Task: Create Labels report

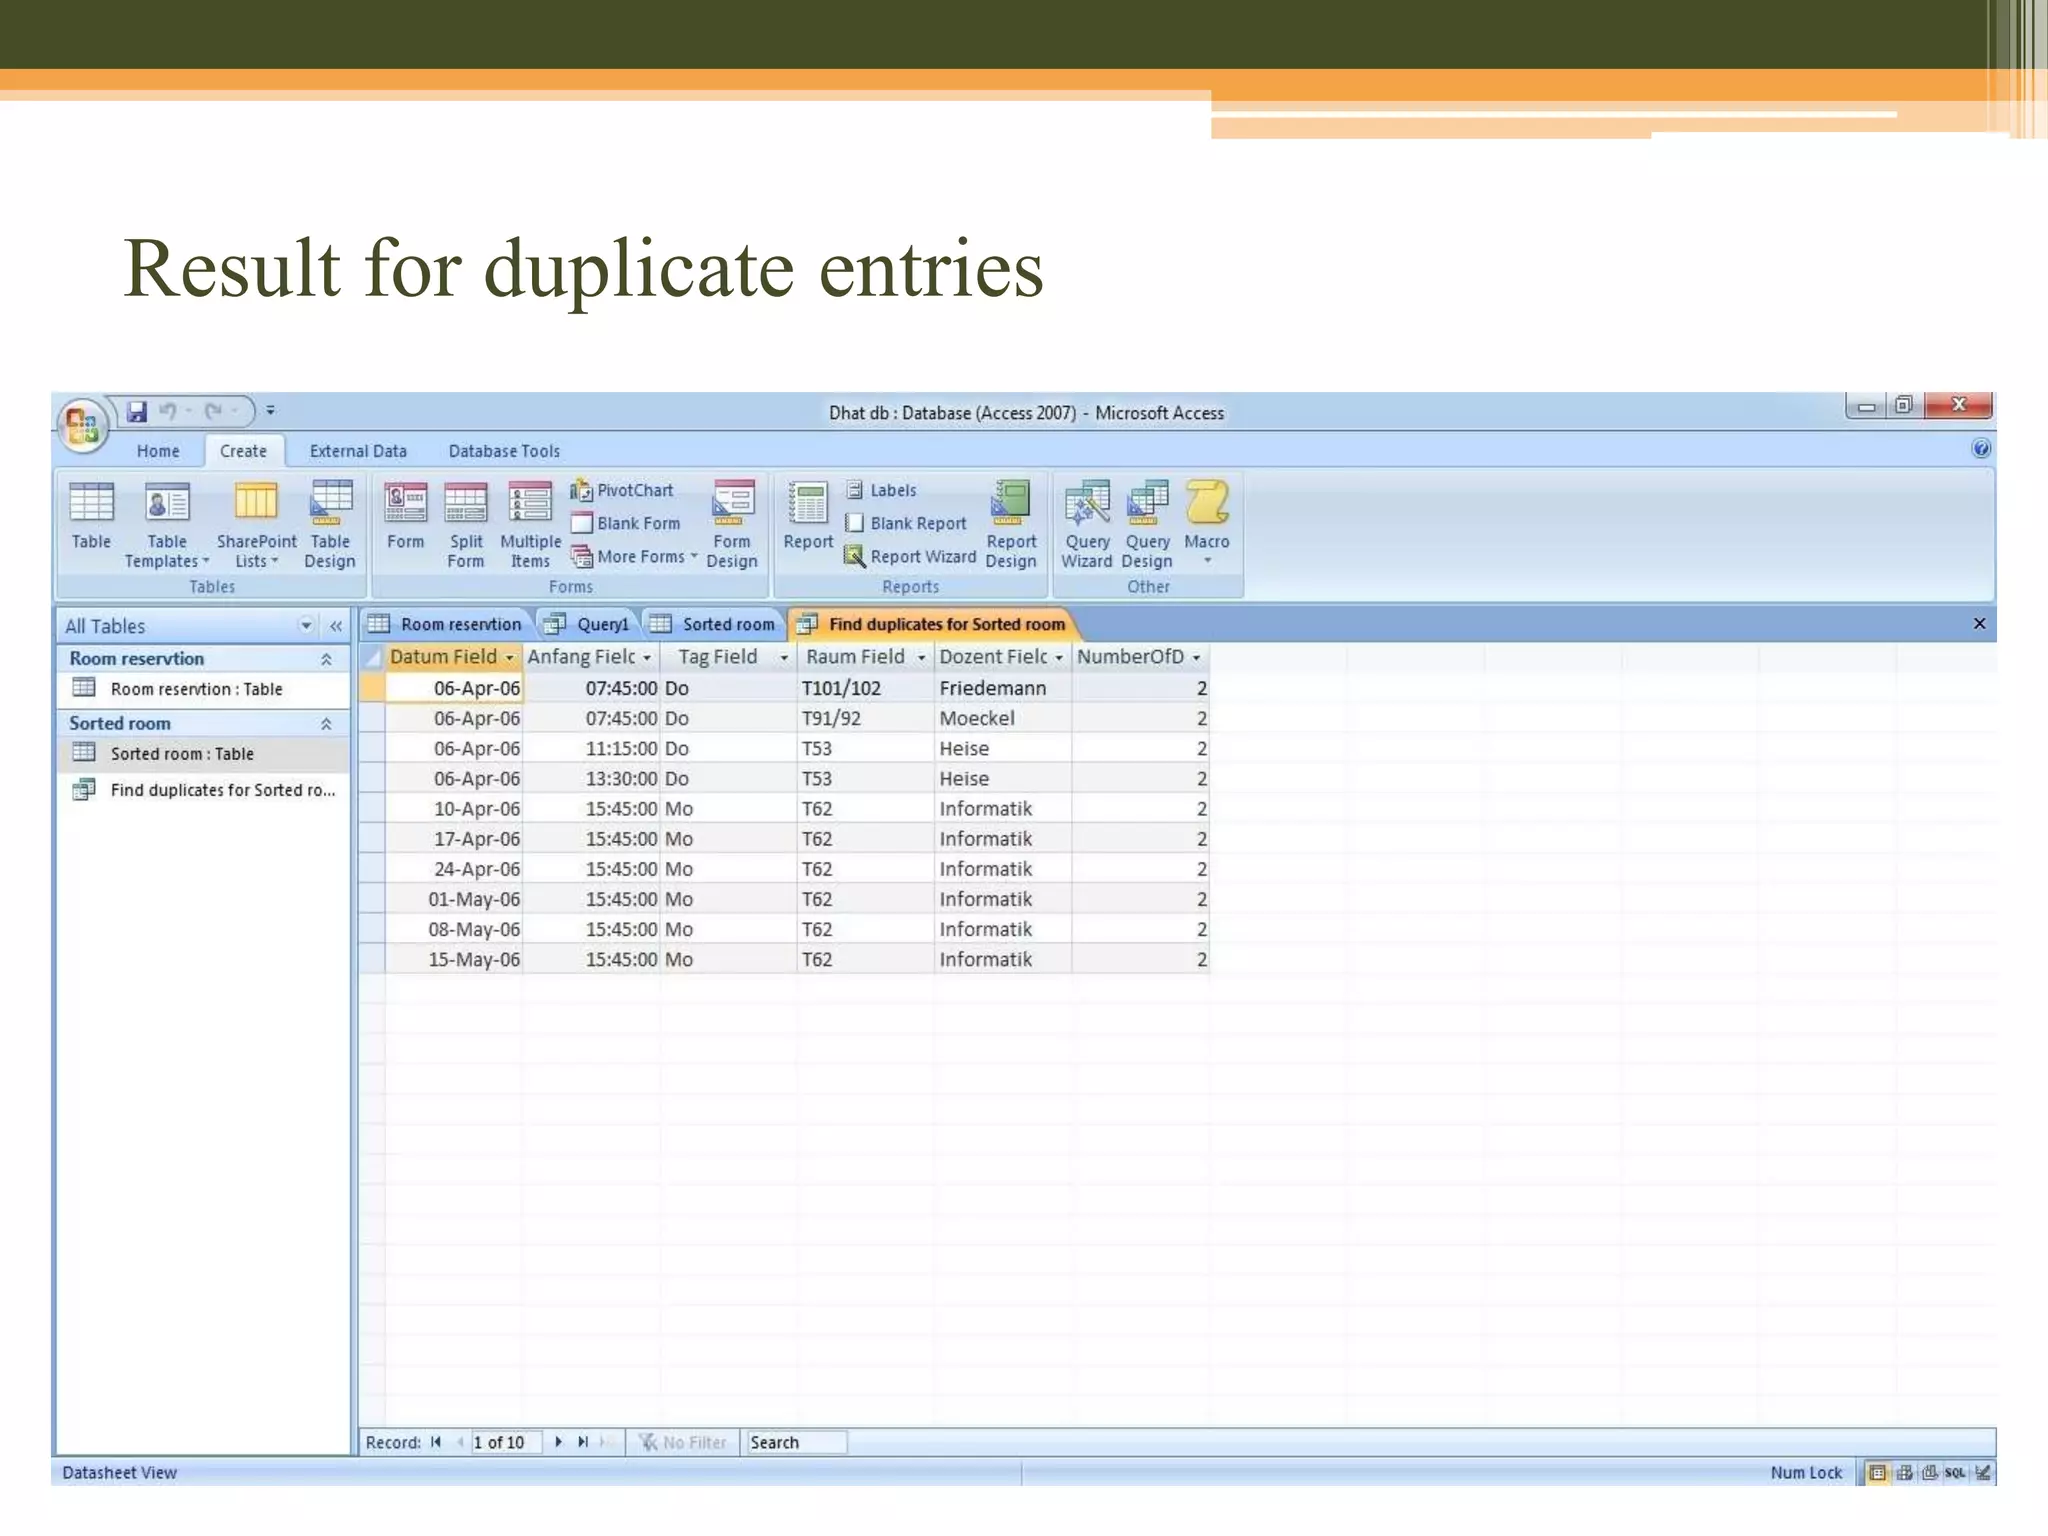Action: (881, 490)
